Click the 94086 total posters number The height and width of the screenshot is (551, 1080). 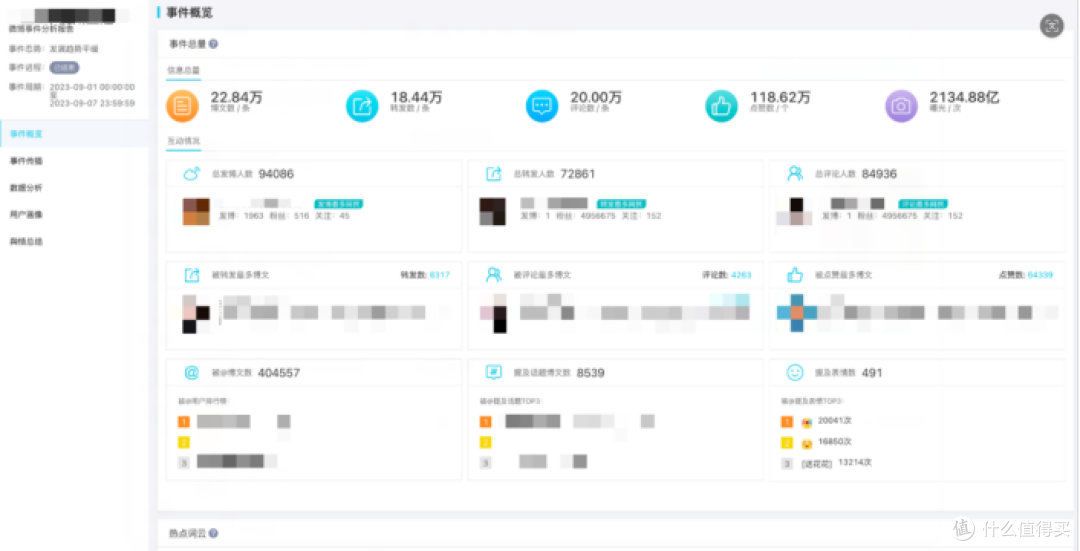(276, 174)
